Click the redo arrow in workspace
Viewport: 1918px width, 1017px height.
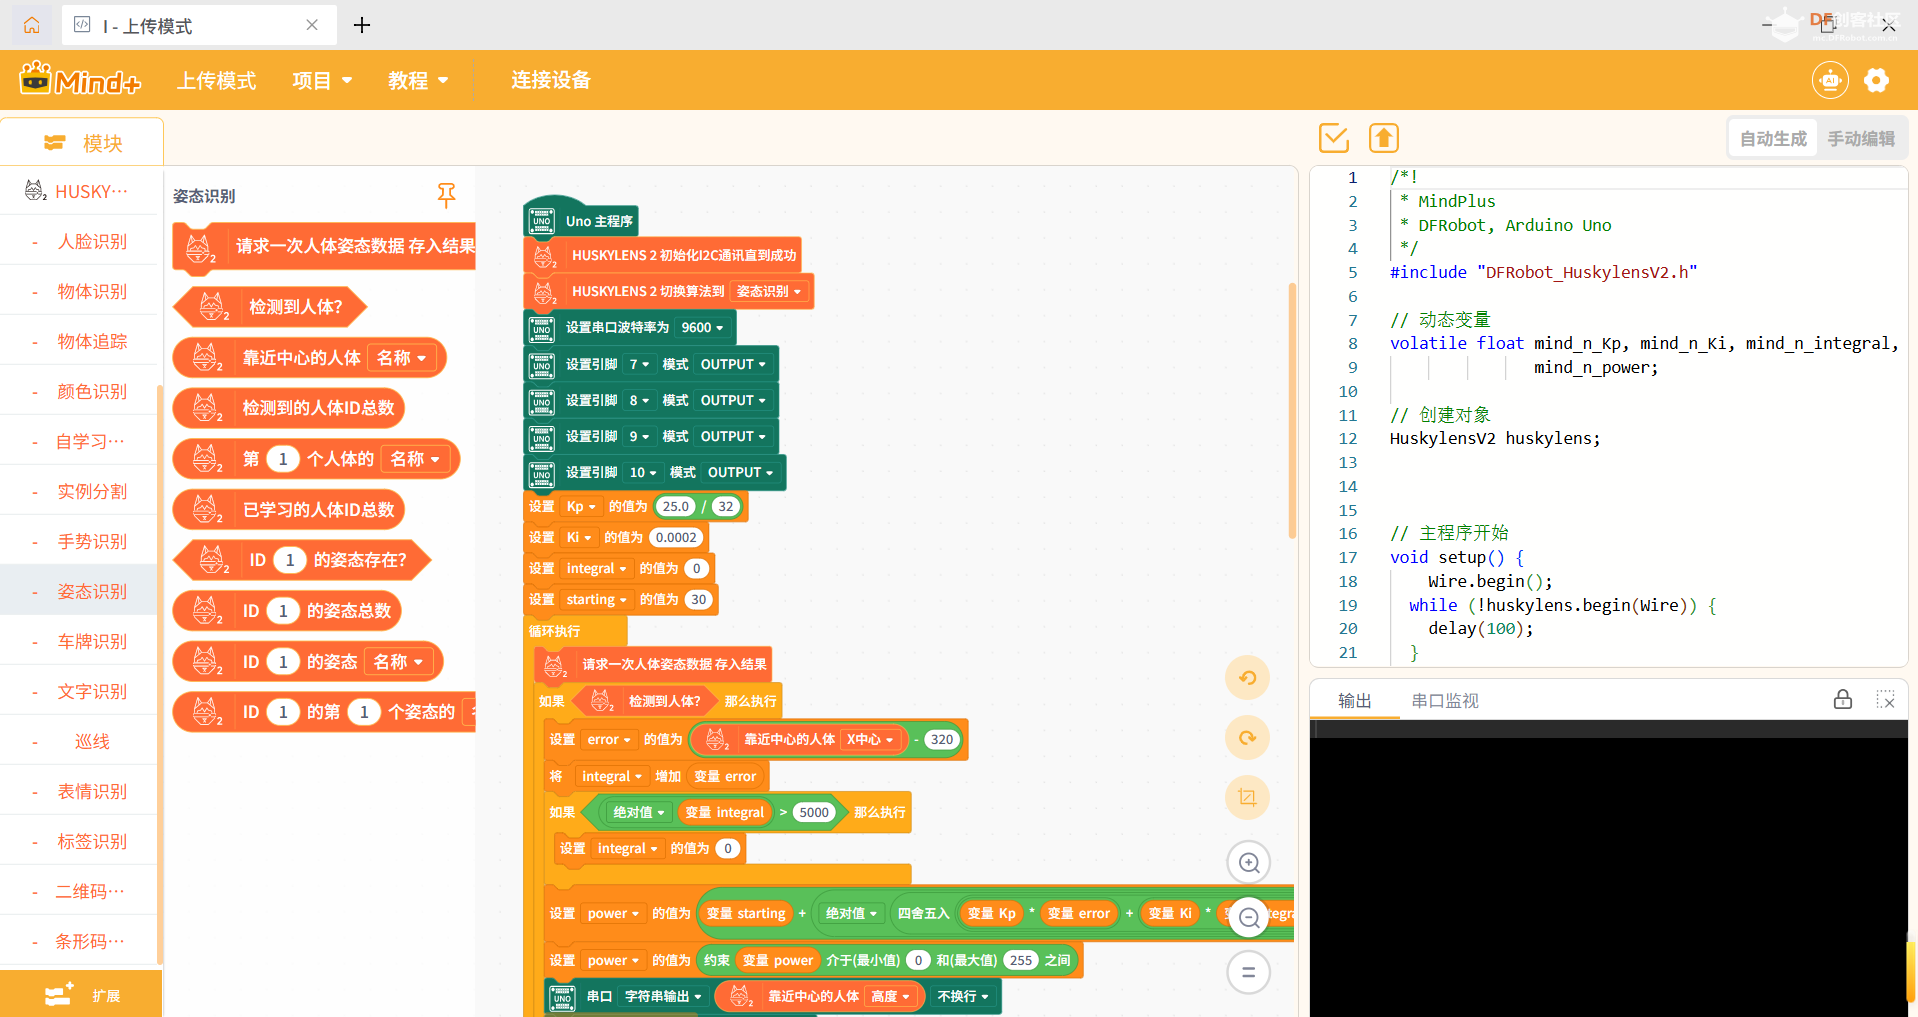pyautogui.click(x=1247, y=738)
